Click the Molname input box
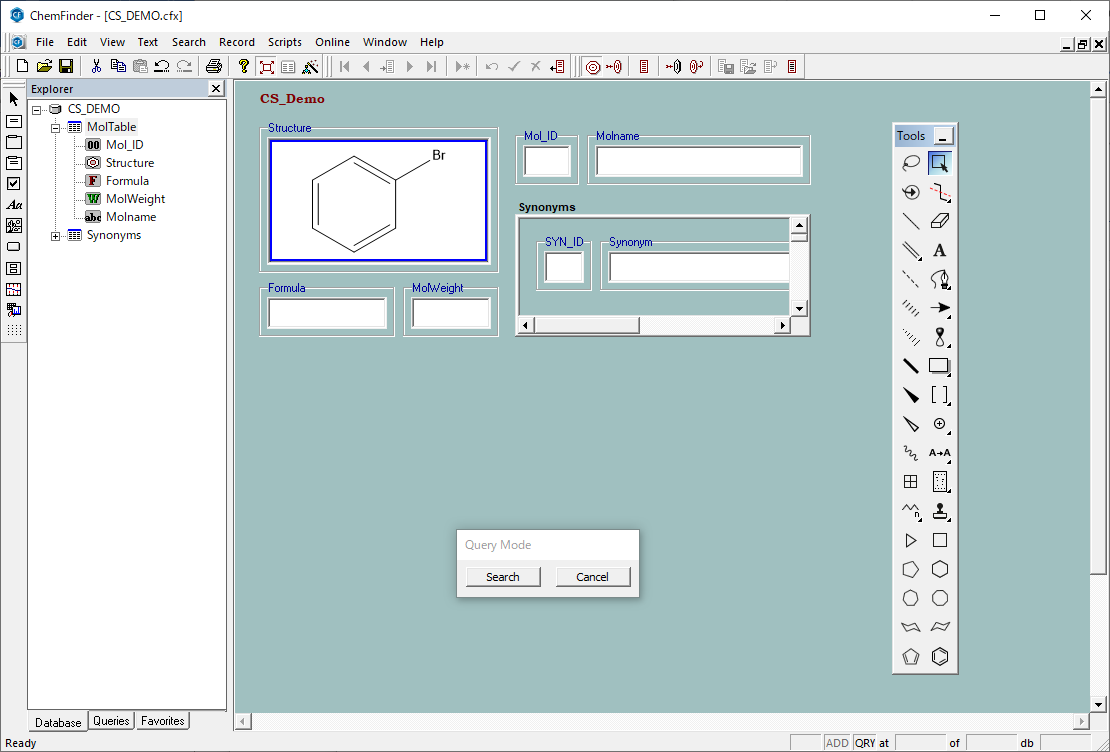1110x752 pixels. coord(699,161)
